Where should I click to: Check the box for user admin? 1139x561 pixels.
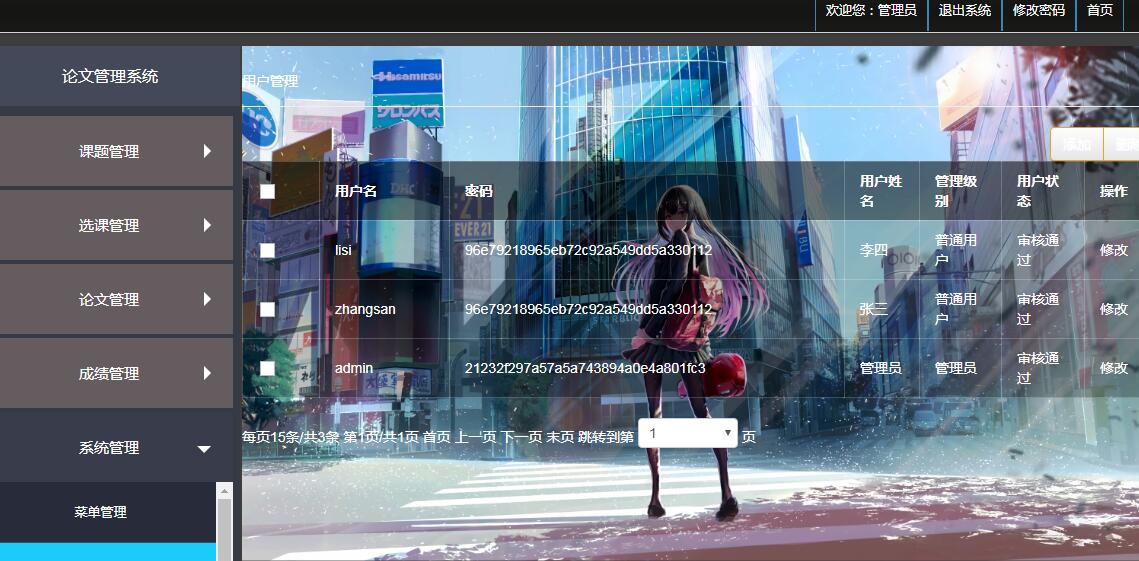[267, 368]
